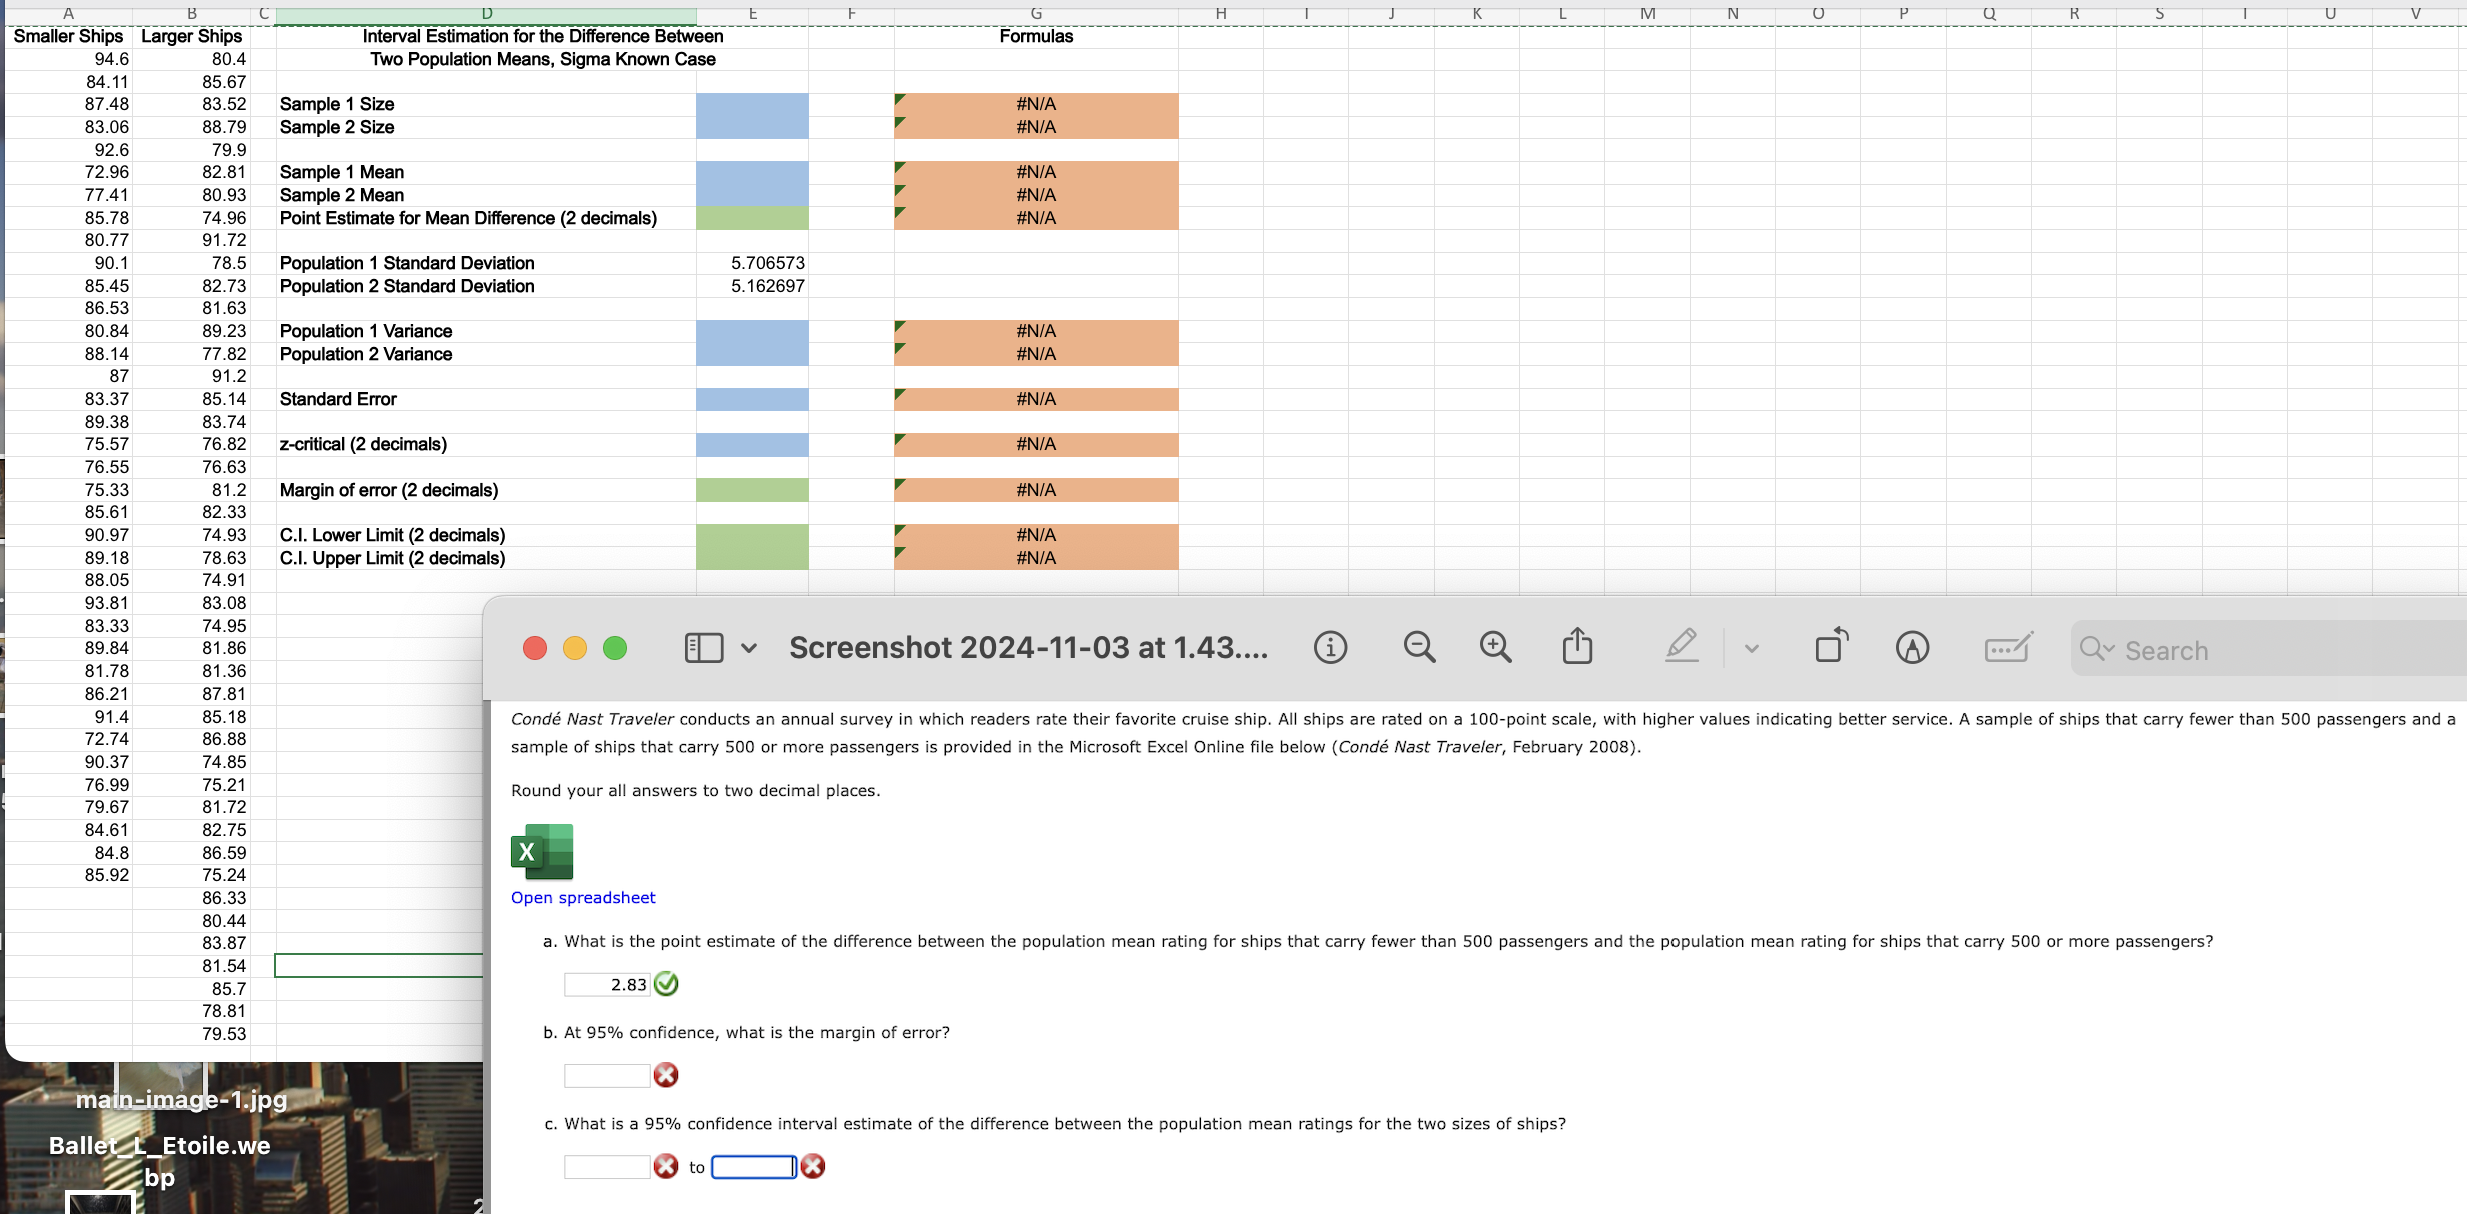Viewport: 2467px width, 1214px height.
Task: Click the Excel spreadsheet icon
Action: pos(541,852)
